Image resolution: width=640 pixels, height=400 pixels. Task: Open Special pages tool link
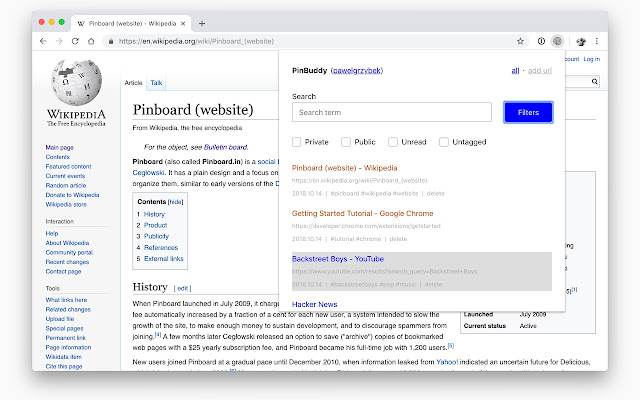click(64, 329)
